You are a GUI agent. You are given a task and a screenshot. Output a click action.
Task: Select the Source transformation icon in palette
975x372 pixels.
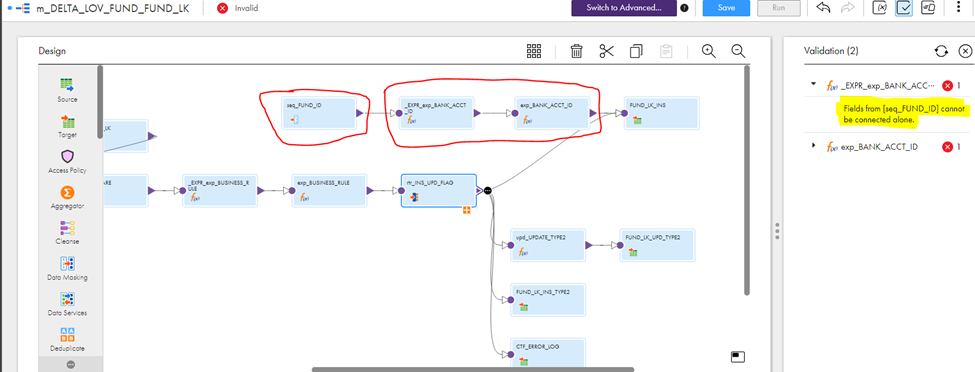67,86
